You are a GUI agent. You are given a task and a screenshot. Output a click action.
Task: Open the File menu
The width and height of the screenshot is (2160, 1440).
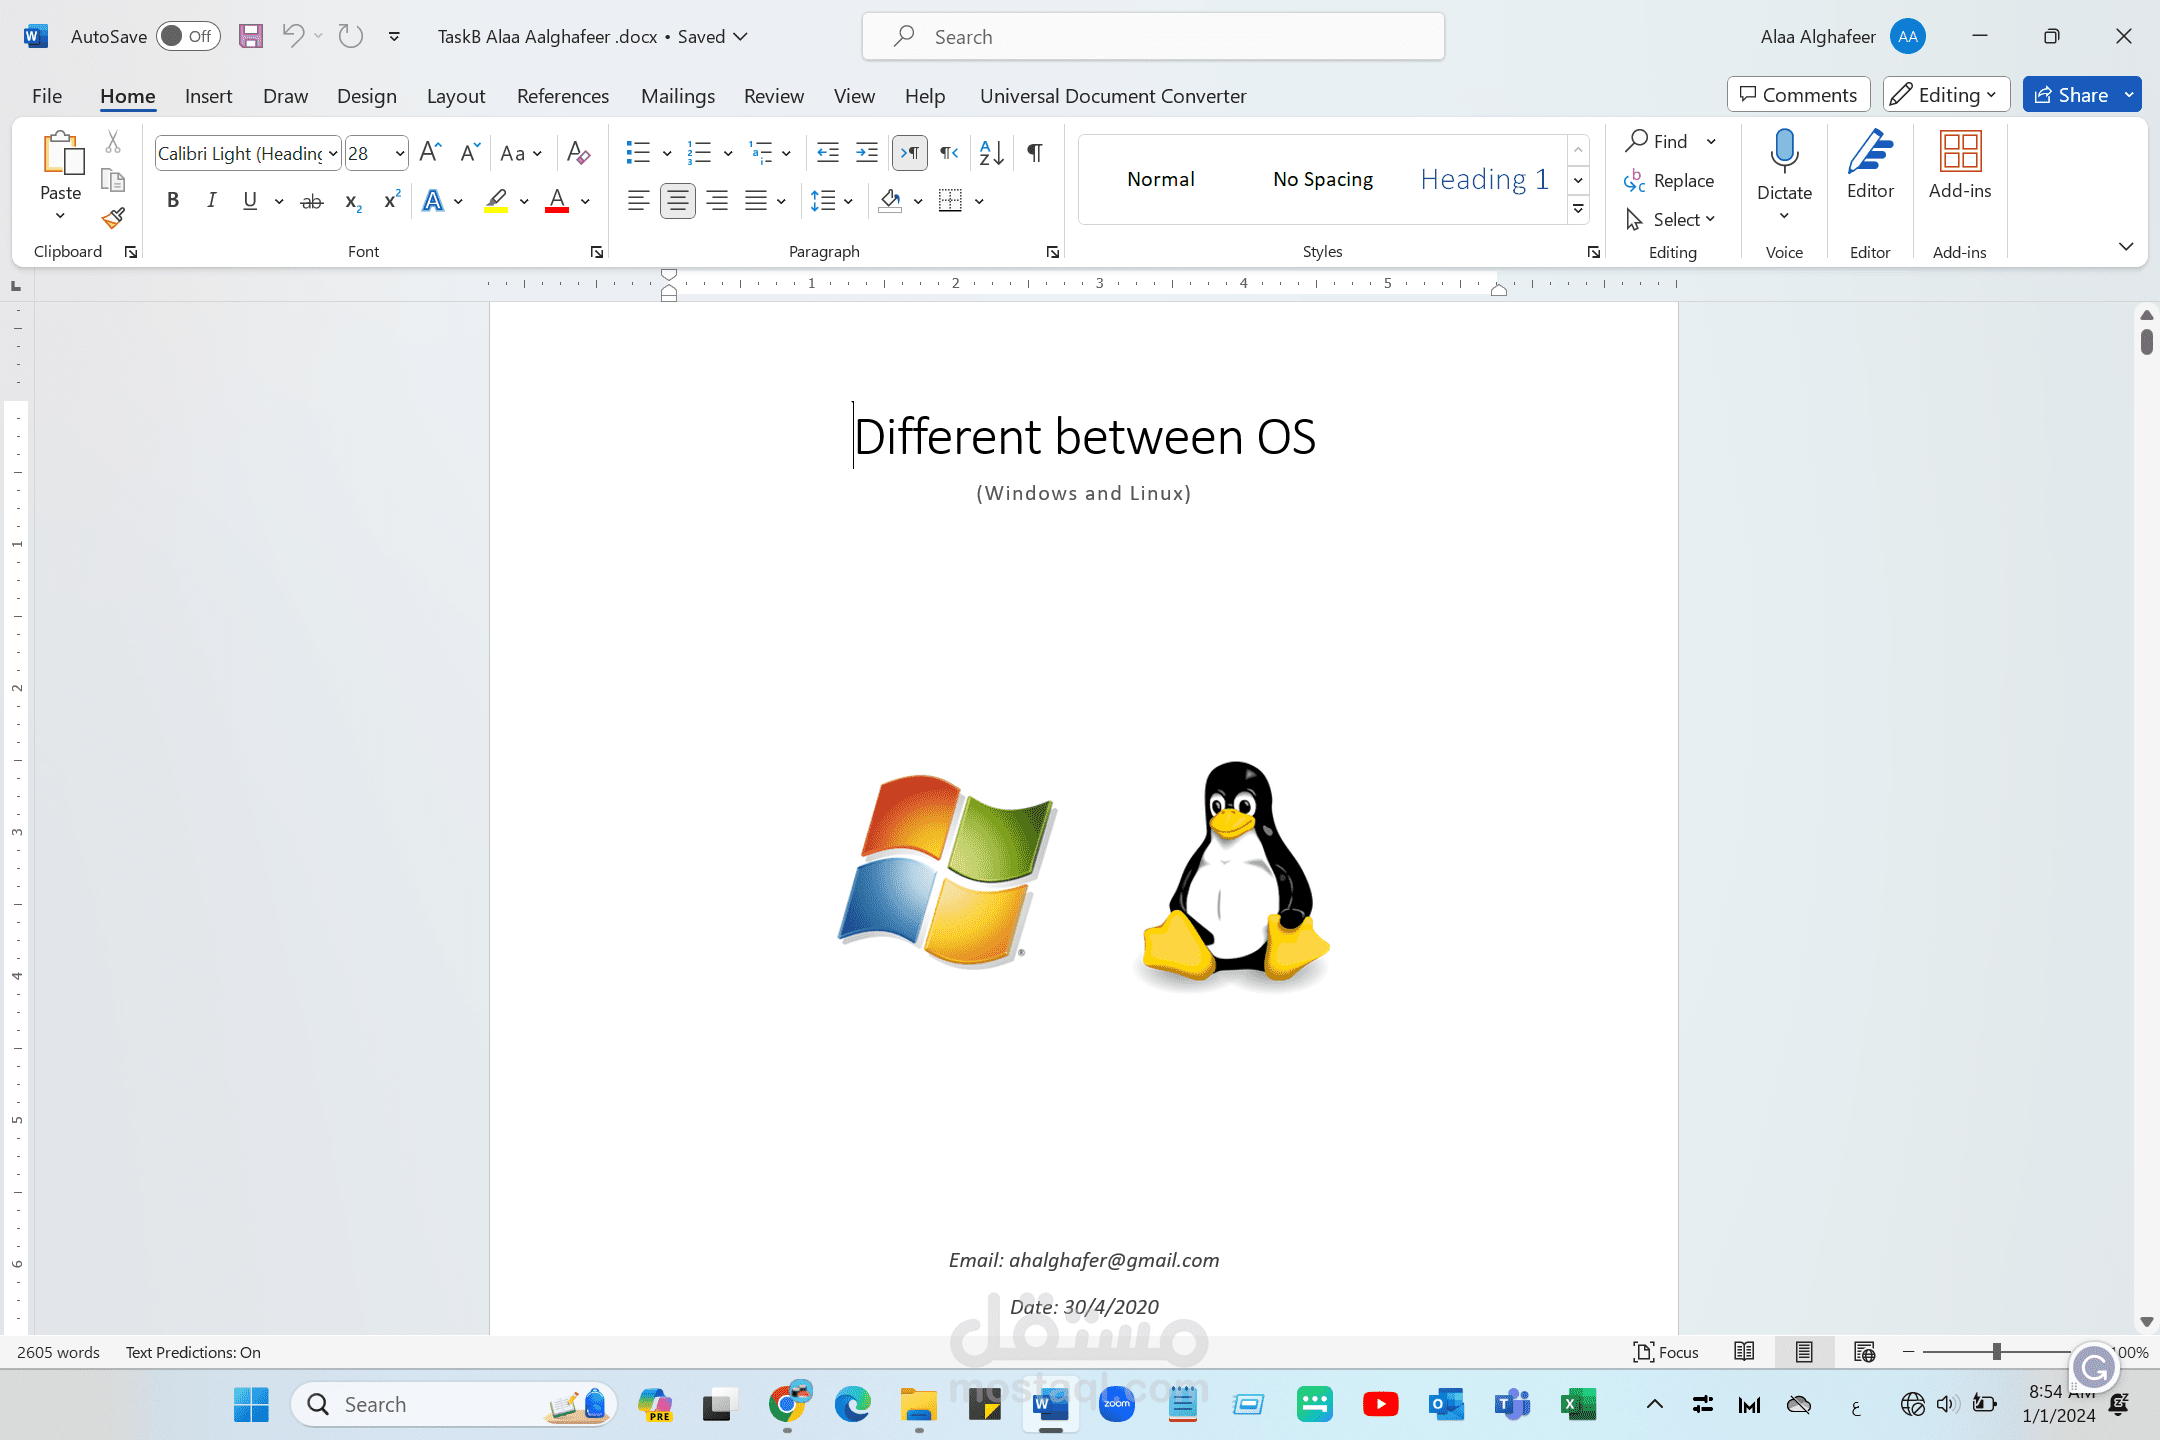tap(47, 96)
